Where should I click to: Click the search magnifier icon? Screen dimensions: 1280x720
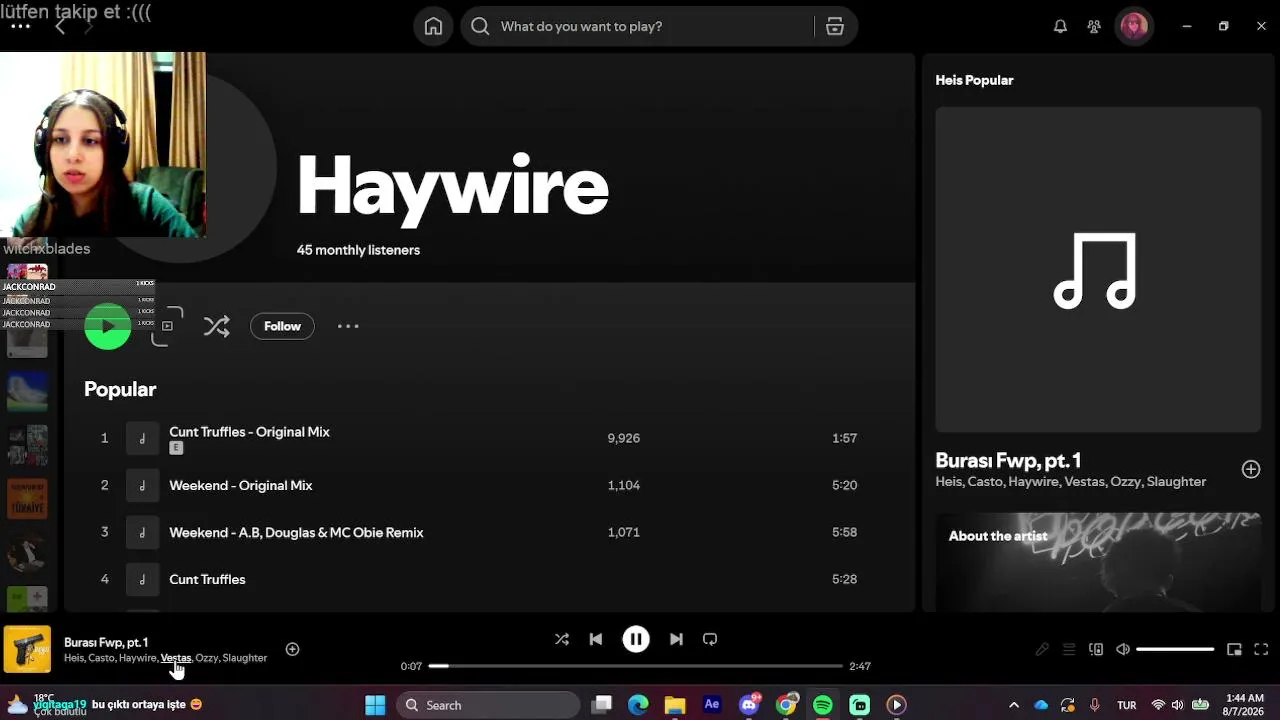(x=480, y=27)
